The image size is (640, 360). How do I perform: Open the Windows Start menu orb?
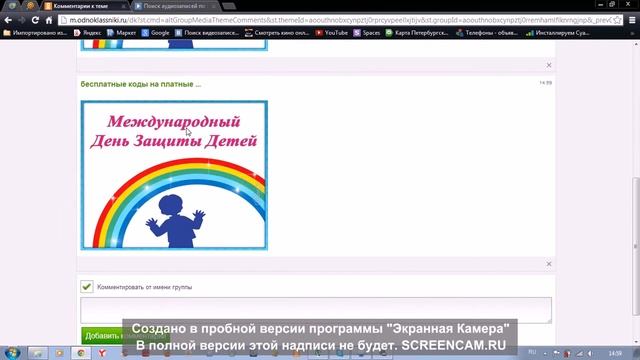(x=12, y=353)
